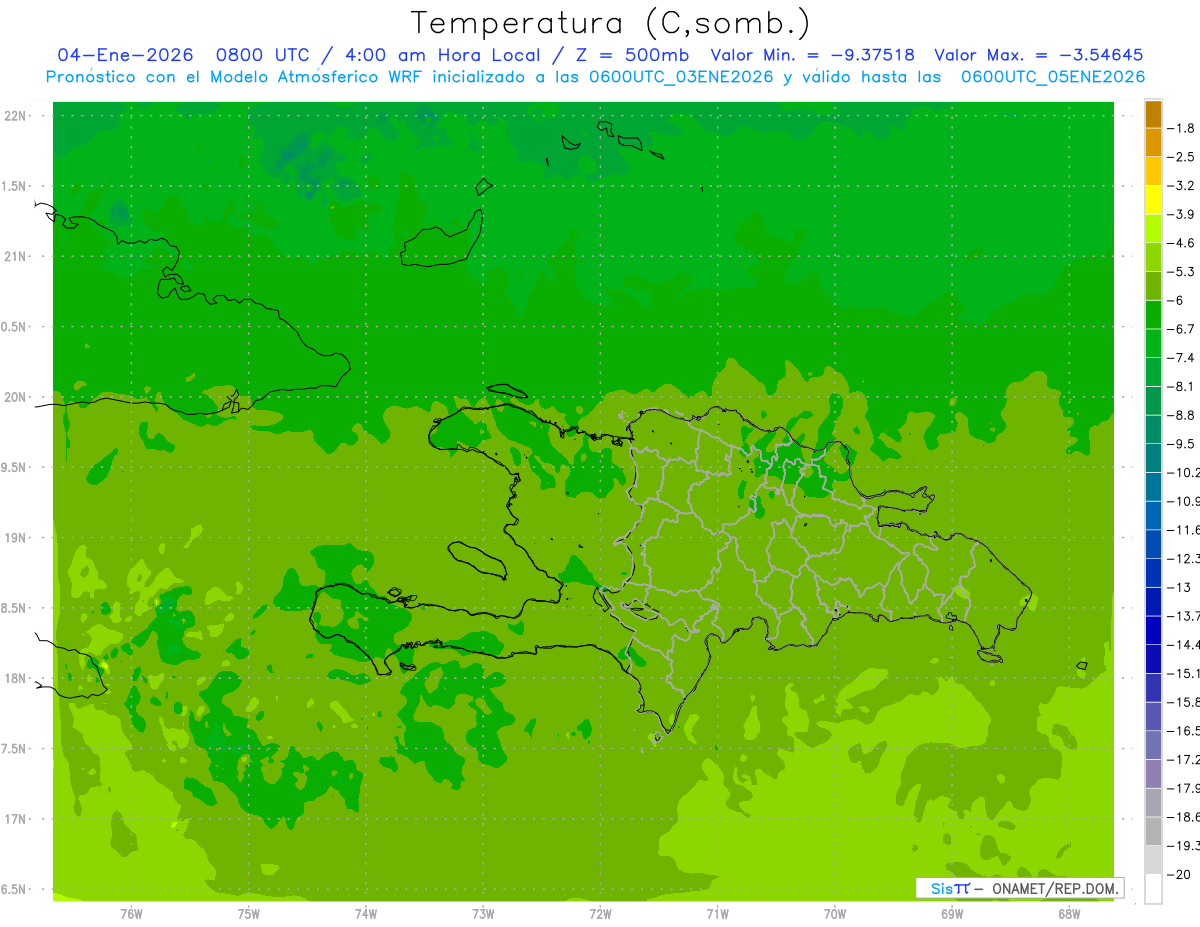
Task: Click the 74W longitude label
Action: [x=365, y=914]
